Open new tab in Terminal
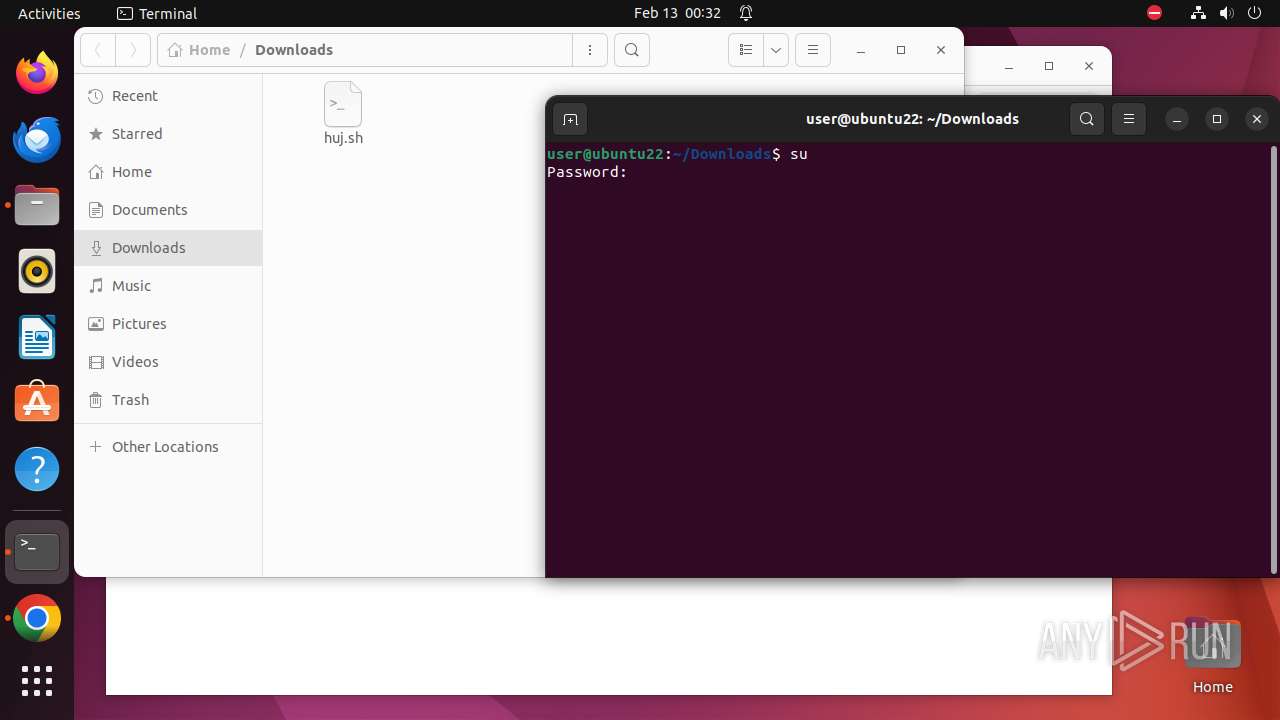1280x720 pixels. 570,119
